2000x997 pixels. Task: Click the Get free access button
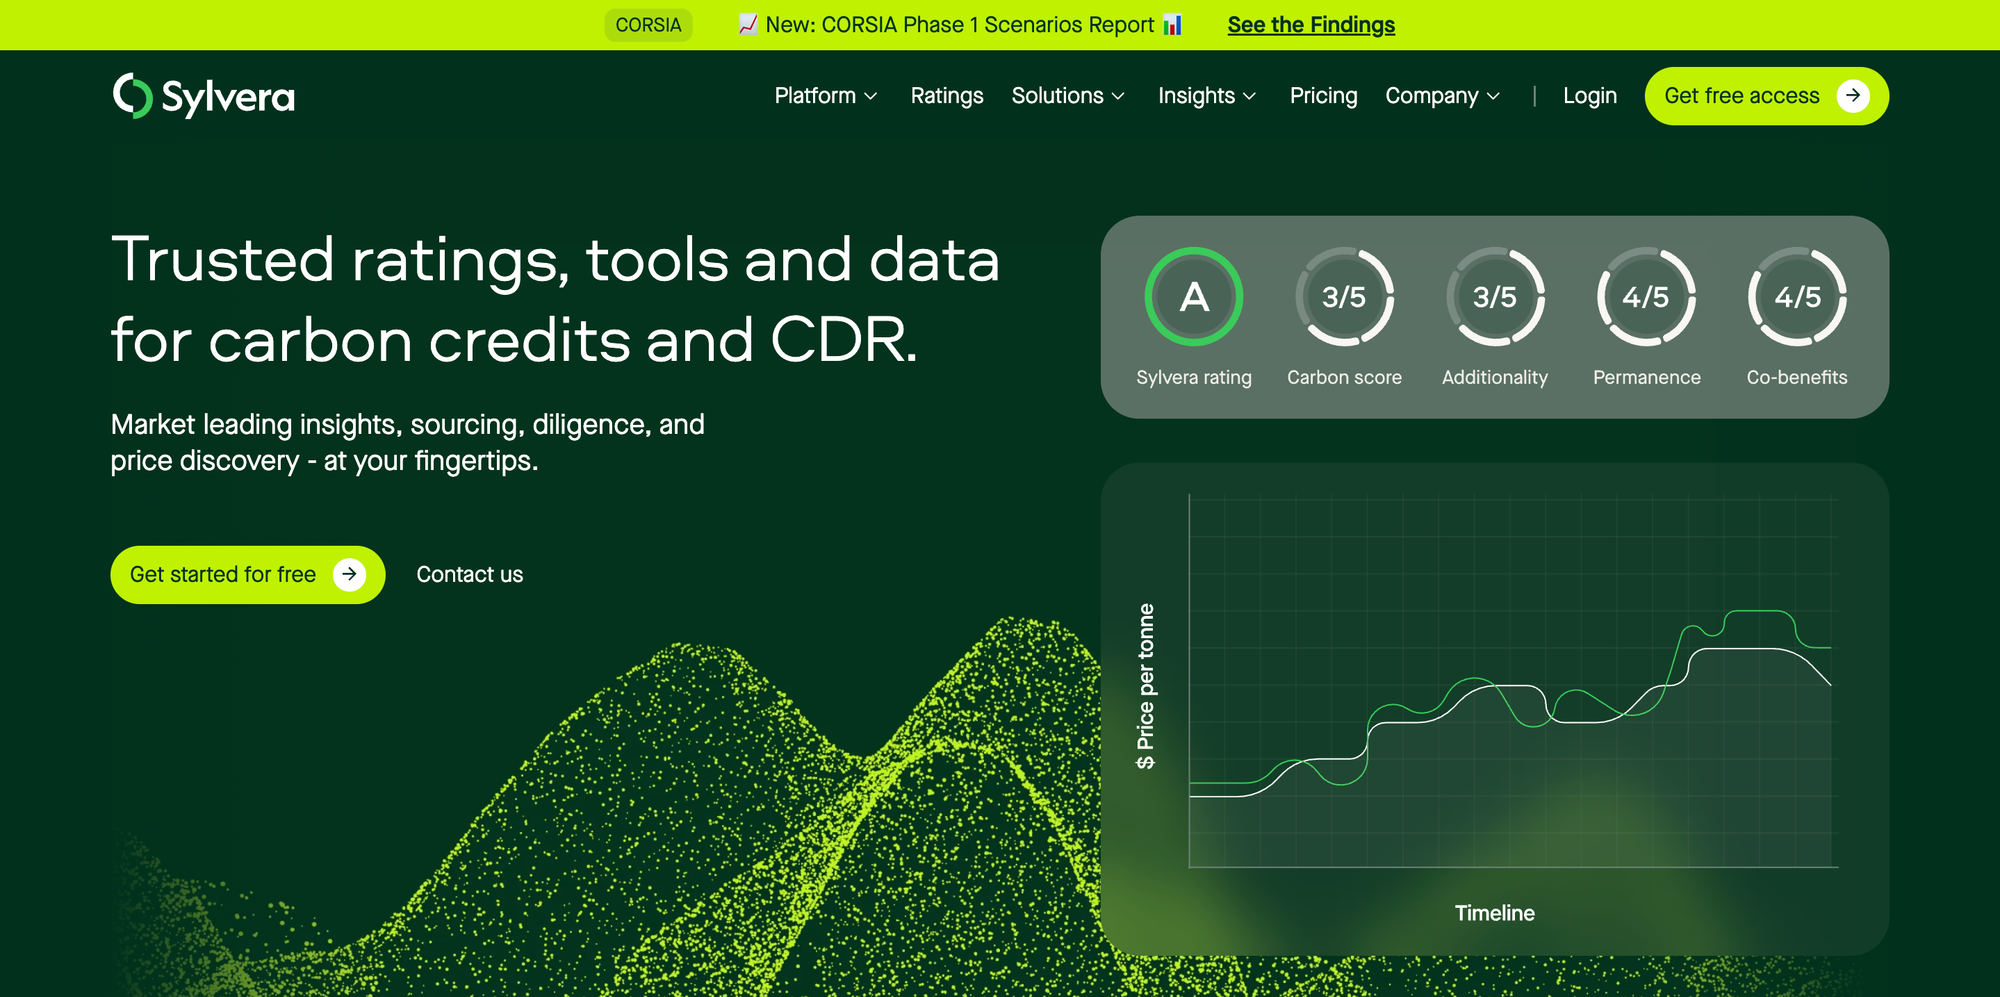pyautogui.click(x=1767, y=96)
